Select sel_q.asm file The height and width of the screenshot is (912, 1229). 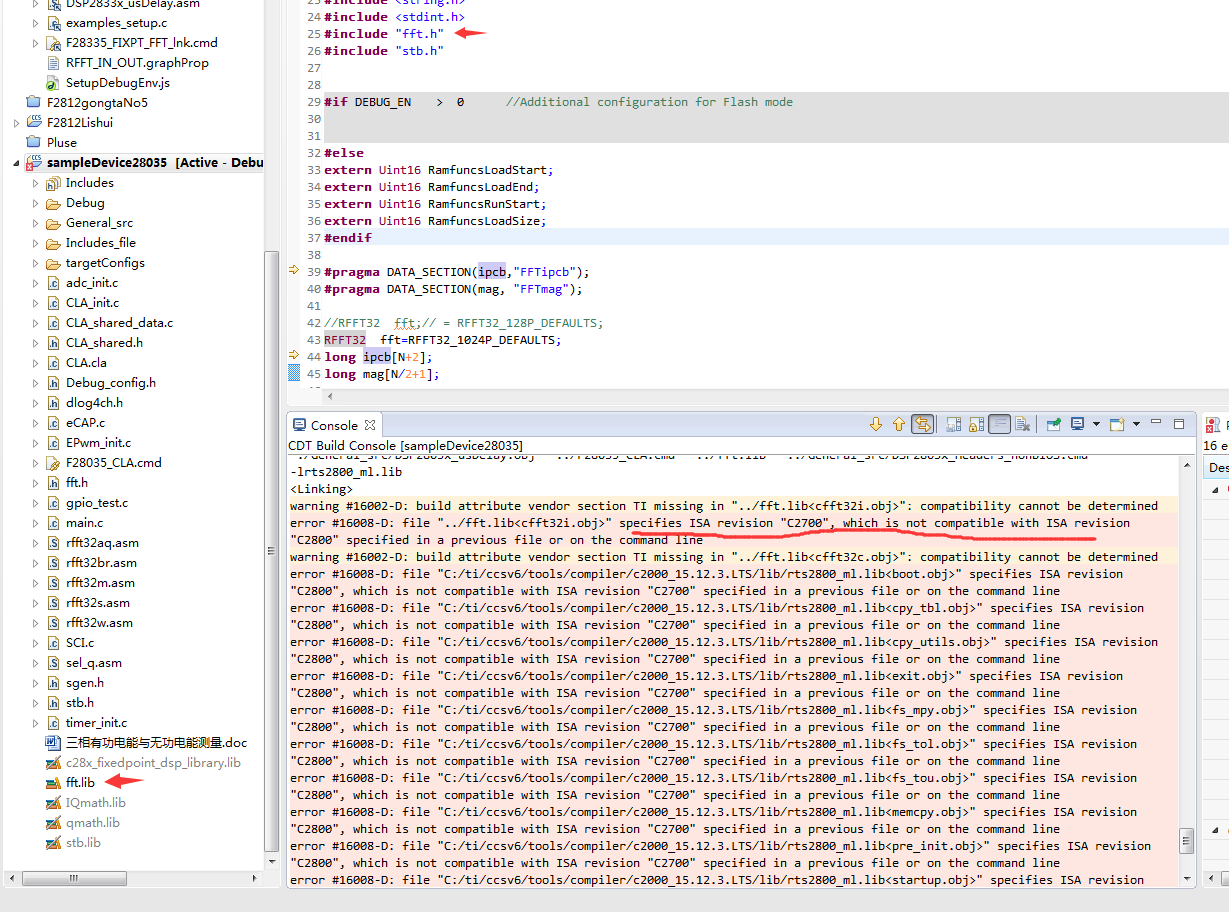coord(94,662)
